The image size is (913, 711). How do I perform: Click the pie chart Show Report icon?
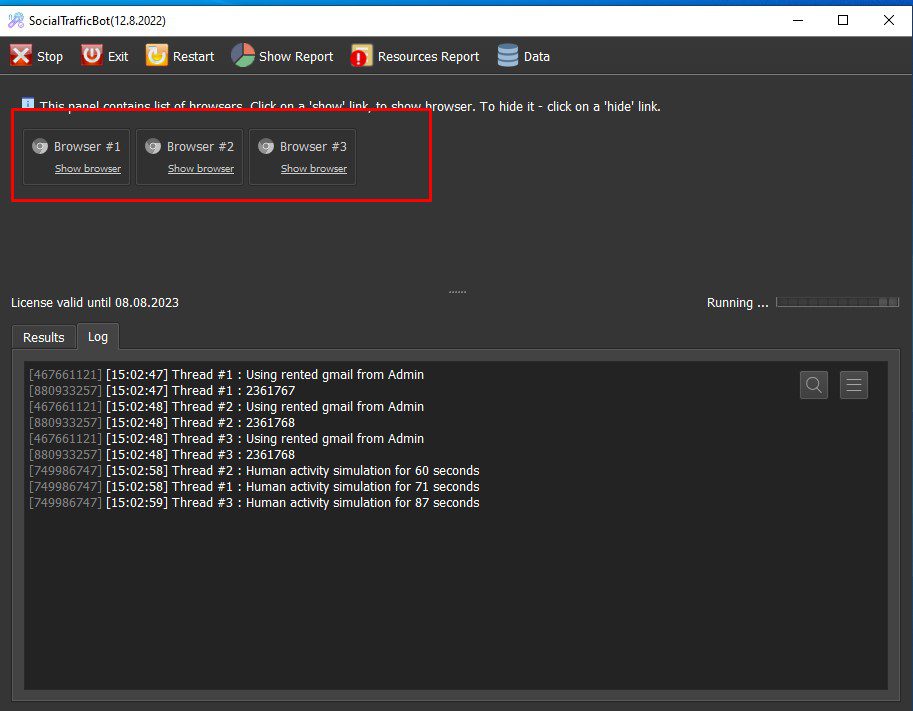coord(243,56)
